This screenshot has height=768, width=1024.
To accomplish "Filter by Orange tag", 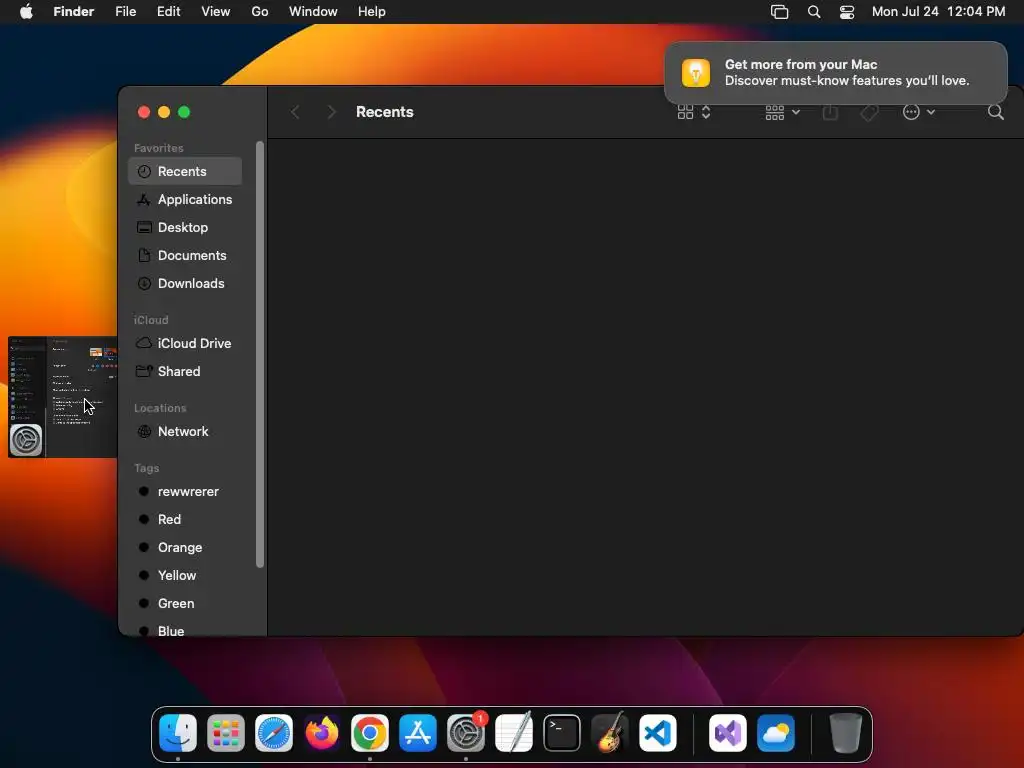I will click(x=185, y=547).
